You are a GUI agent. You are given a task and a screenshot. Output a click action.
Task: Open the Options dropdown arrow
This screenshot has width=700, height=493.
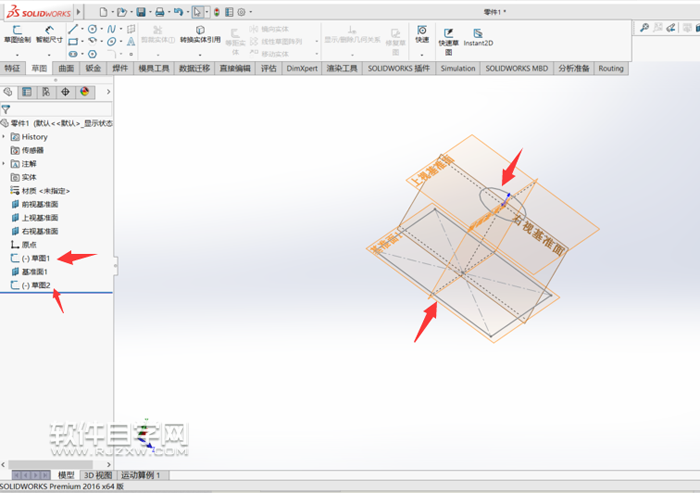[x=250, y=12]
